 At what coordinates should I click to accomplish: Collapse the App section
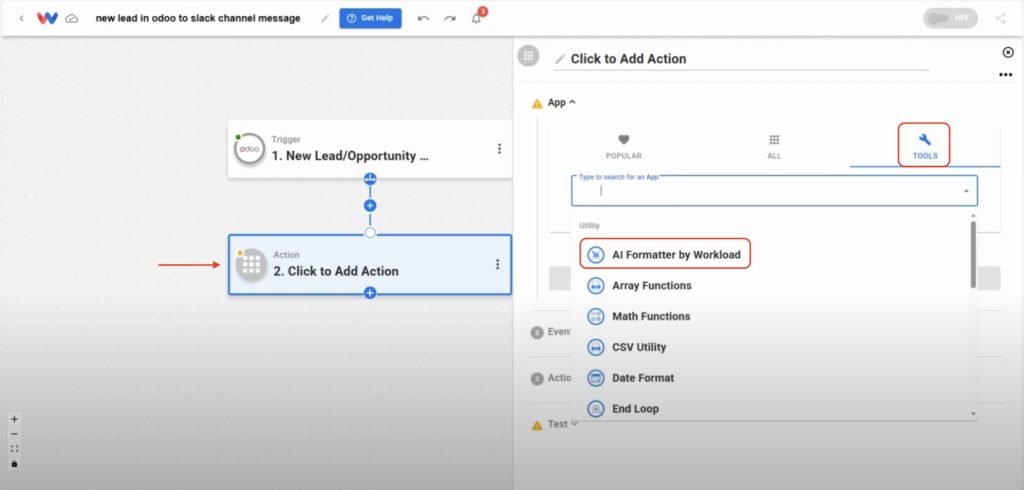click(561, 103)
